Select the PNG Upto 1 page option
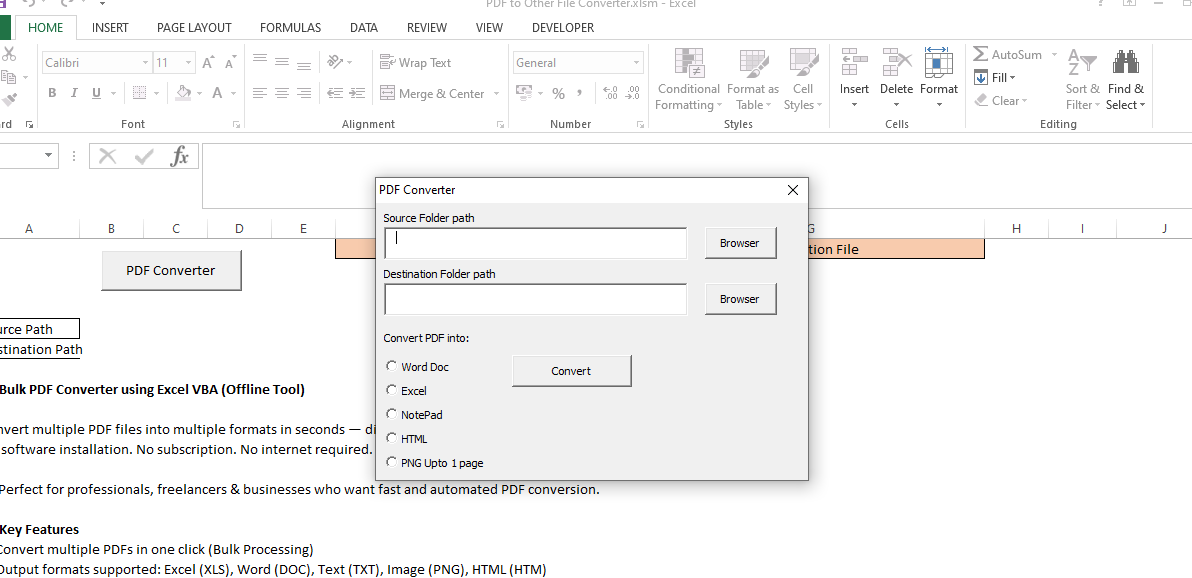1192x578 pixels. coord(392,462)
